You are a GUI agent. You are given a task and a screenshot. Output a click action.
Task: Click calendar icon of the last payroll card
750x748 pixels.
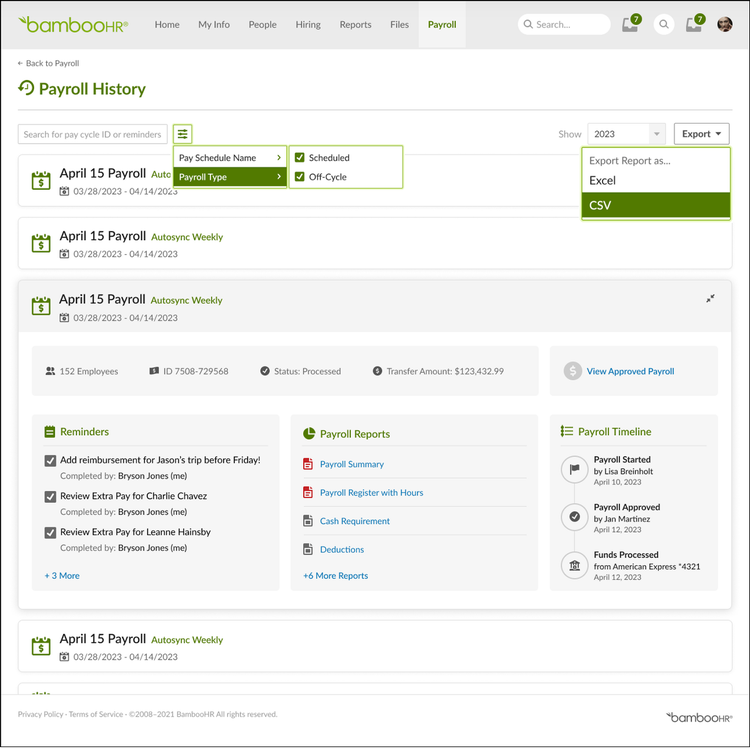coord(41,646)
